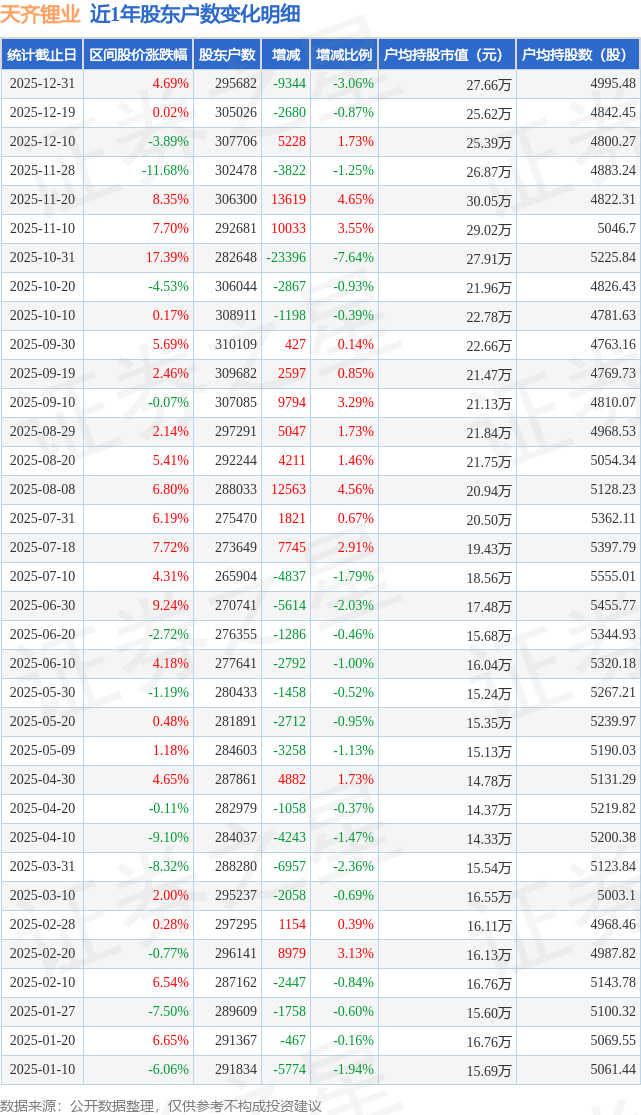This screenshot has width=641, height=1115.
Task: Click the 5555.01 average shares cell
Action: 613,577
